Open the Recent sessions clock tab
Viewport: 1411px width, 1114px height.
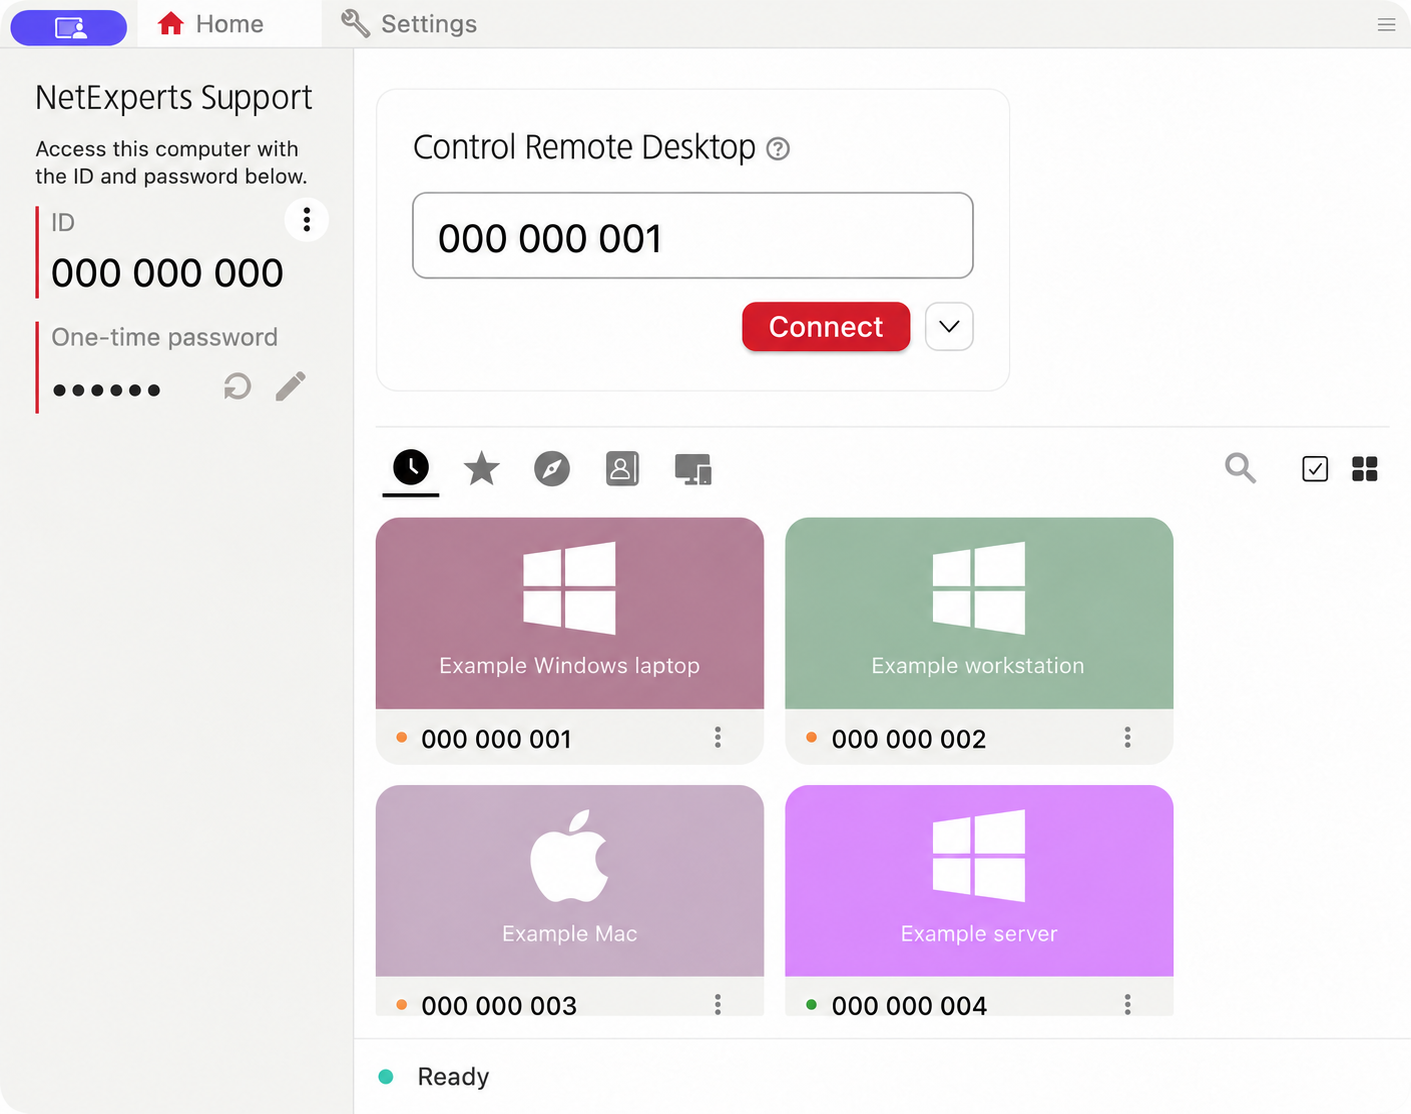click(411, 467)
